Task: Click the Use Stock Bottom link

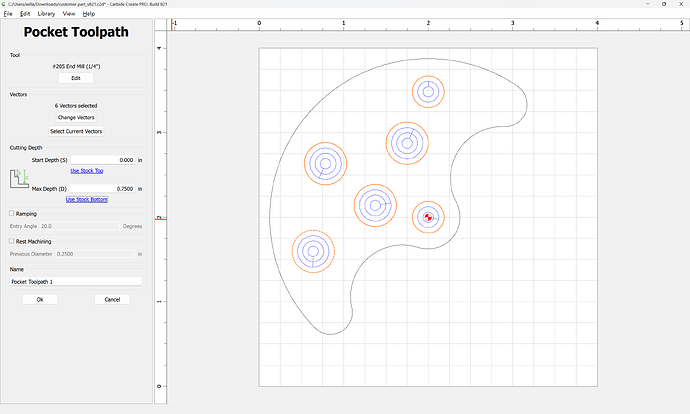Action: (87, 199)
